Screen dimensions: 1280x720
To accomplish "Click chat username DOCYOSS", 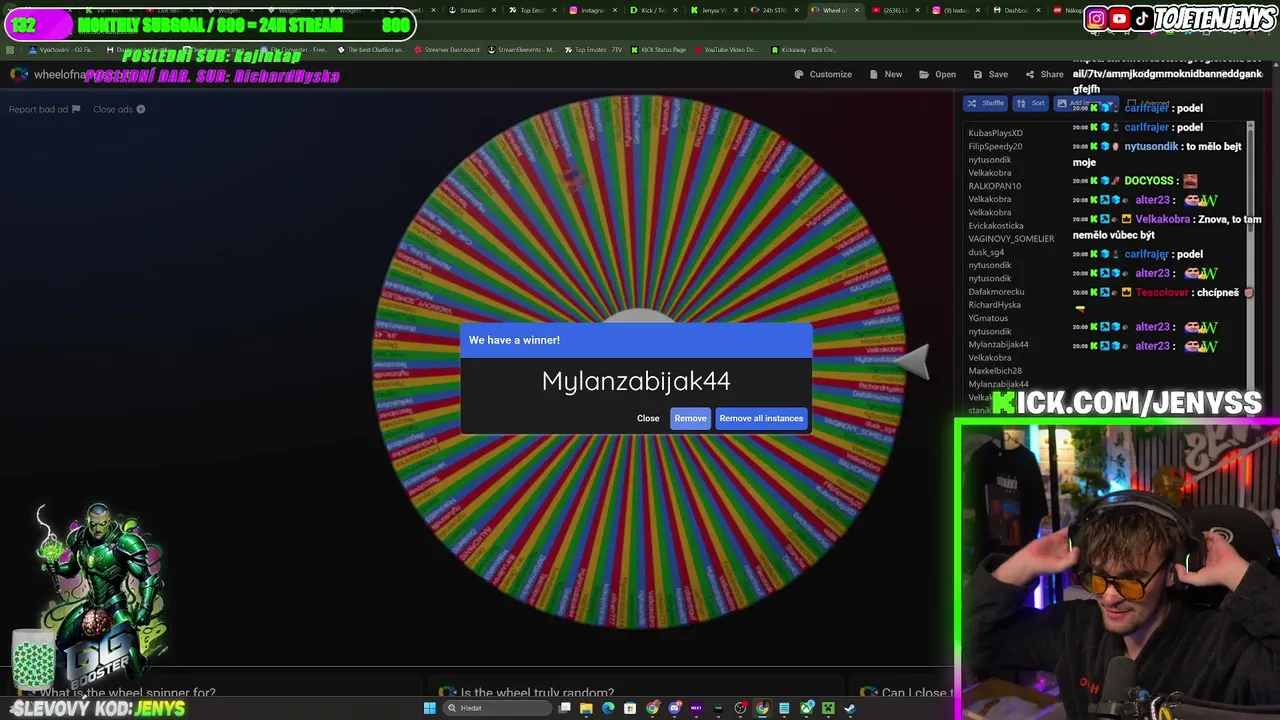I will pyautogui.click(x=1148, y=181).
